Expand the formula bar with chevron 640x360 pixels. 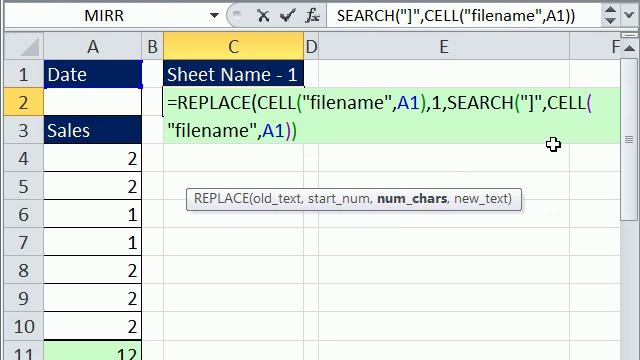(629, 15)
